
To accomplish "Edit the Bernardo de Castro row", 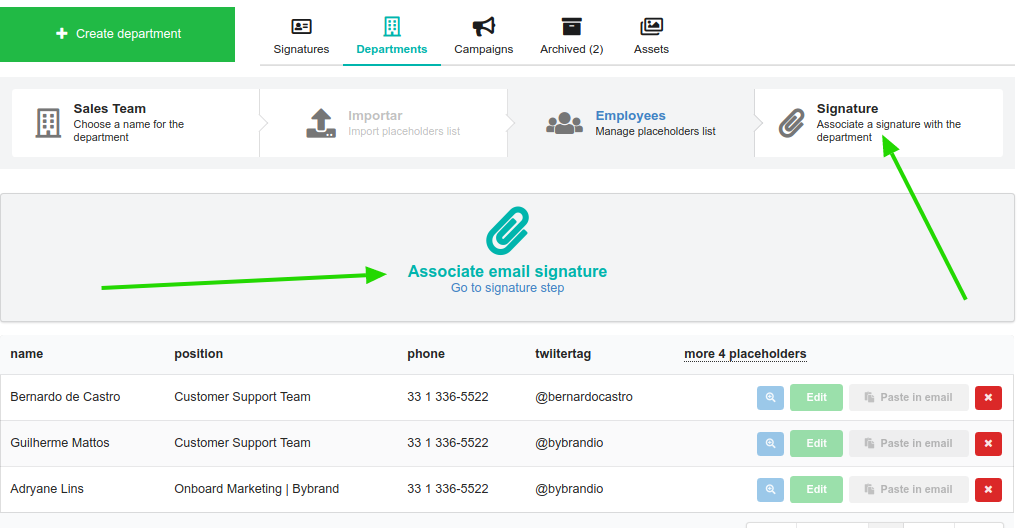I will pos(817,397).
